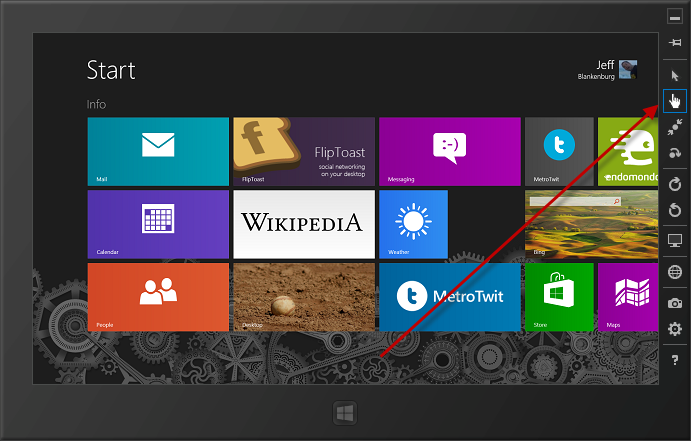This screenshot has width=691, height=441.
Task: Enable pinch/zoom touch mode
Action: [x=675, y=127]
